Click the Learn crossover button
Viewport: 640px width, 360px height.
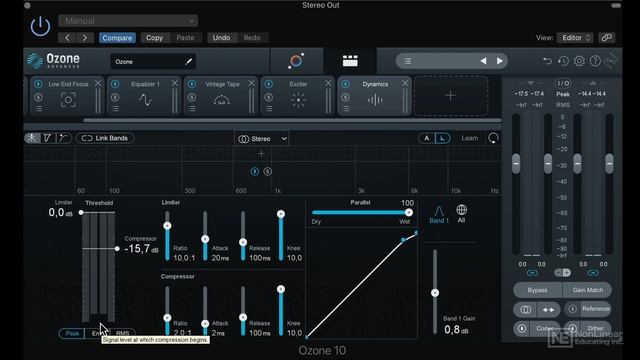tap(469, 138)
